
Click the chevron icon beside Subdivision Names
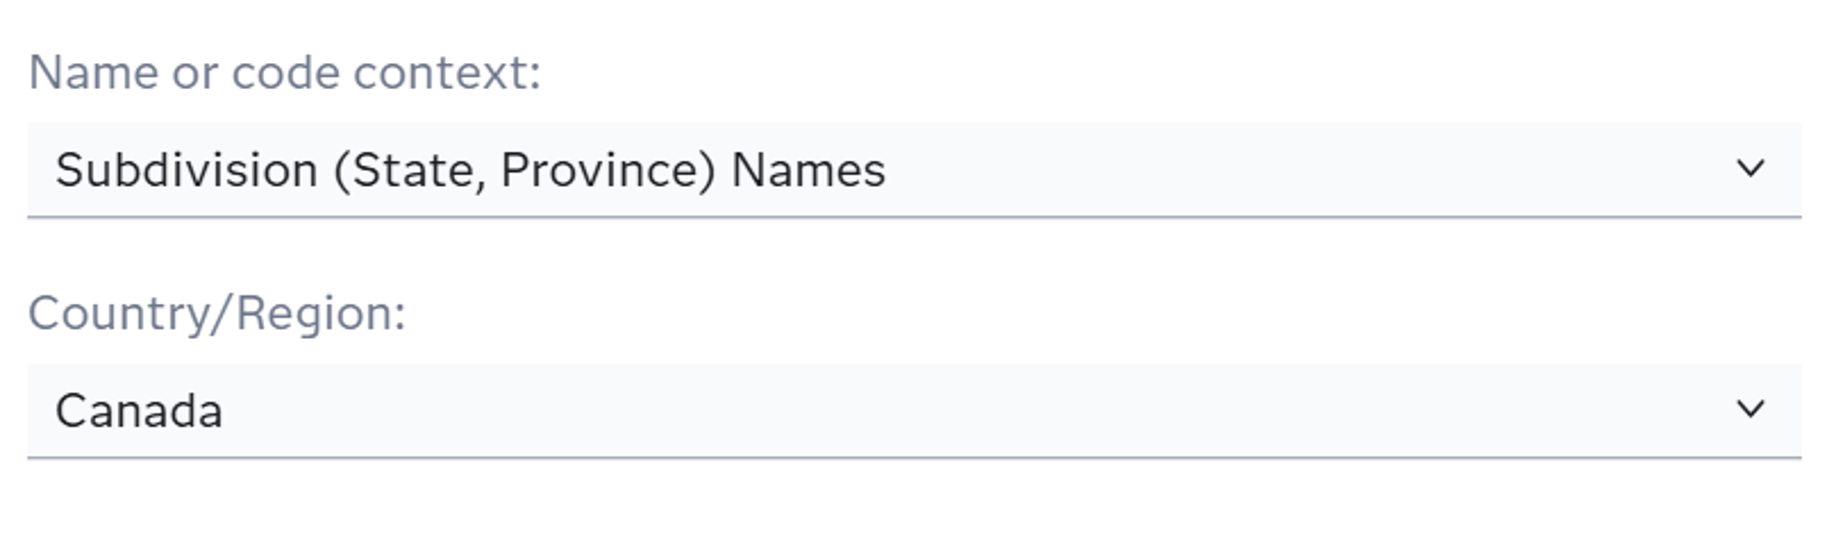tap(1749, 169)
